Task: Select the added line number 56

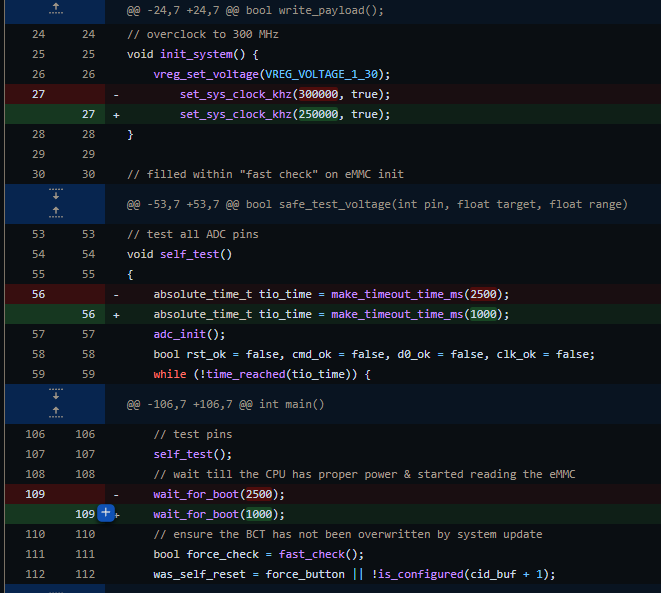Action: point(88,314)
